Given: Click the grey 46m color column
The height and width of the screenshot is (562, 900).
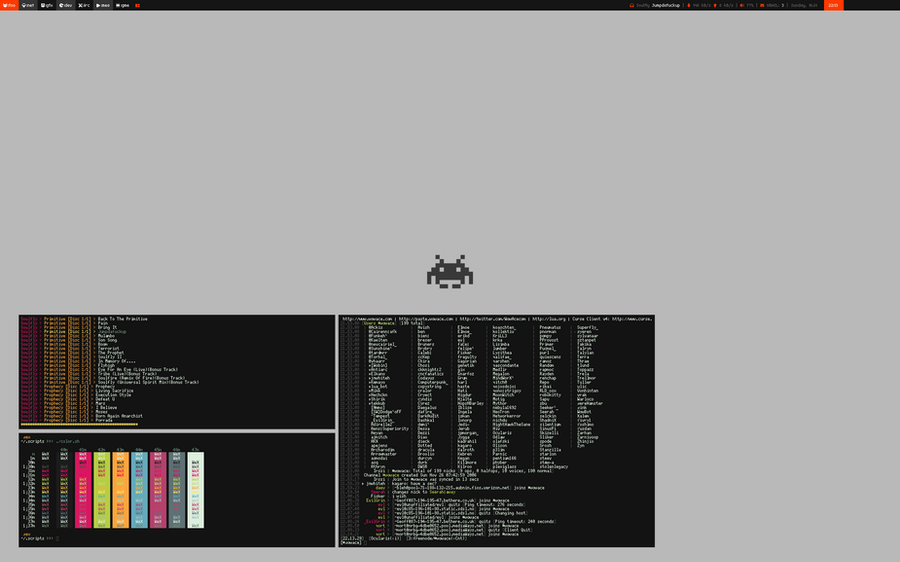Looking at the screenshot, I should pyautogui.click(x=177, y=490).
